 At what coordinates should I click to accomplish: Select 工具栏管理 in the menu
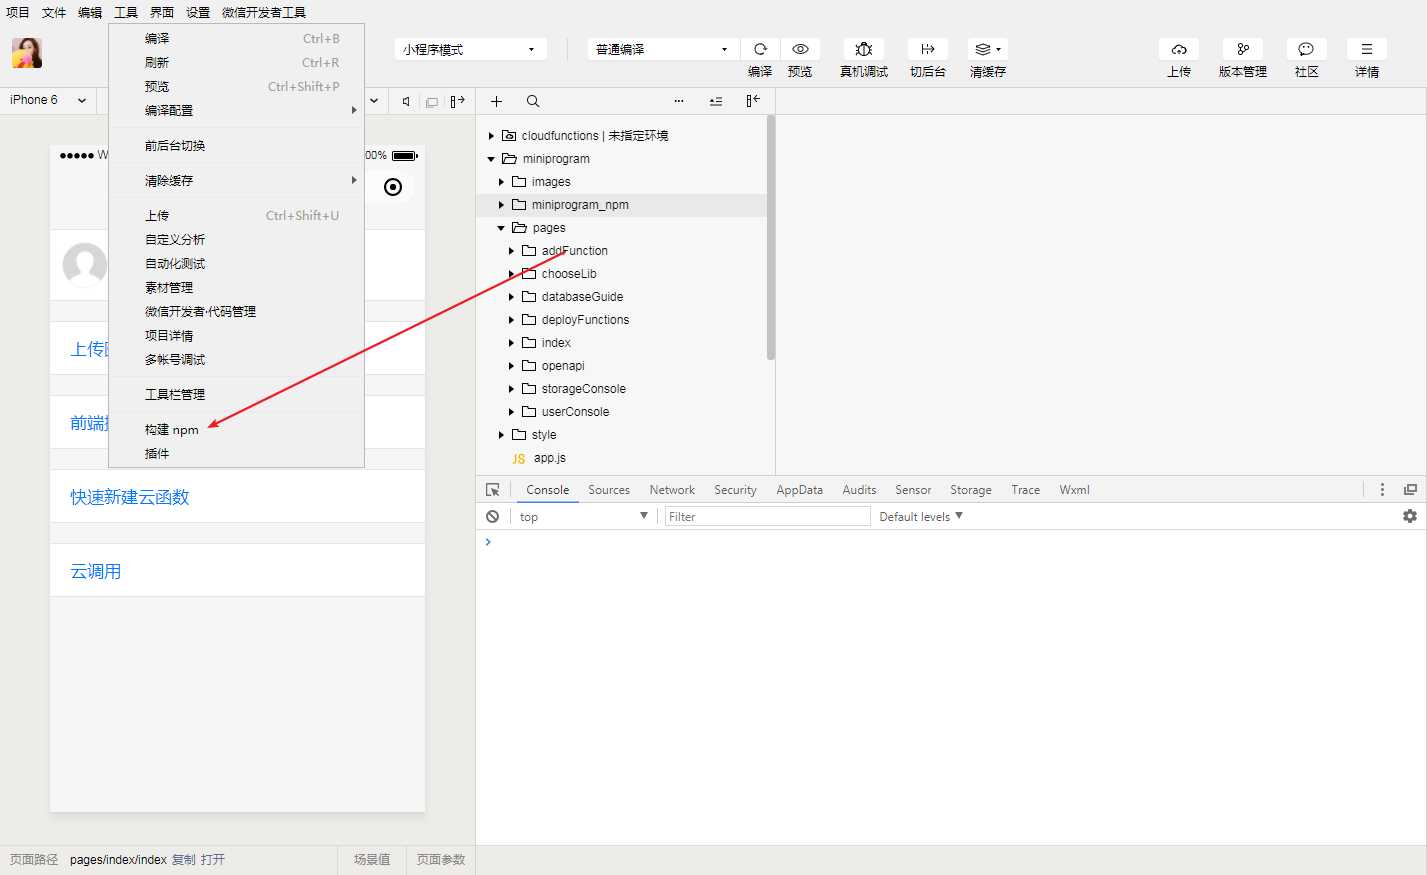pos(236,395)
